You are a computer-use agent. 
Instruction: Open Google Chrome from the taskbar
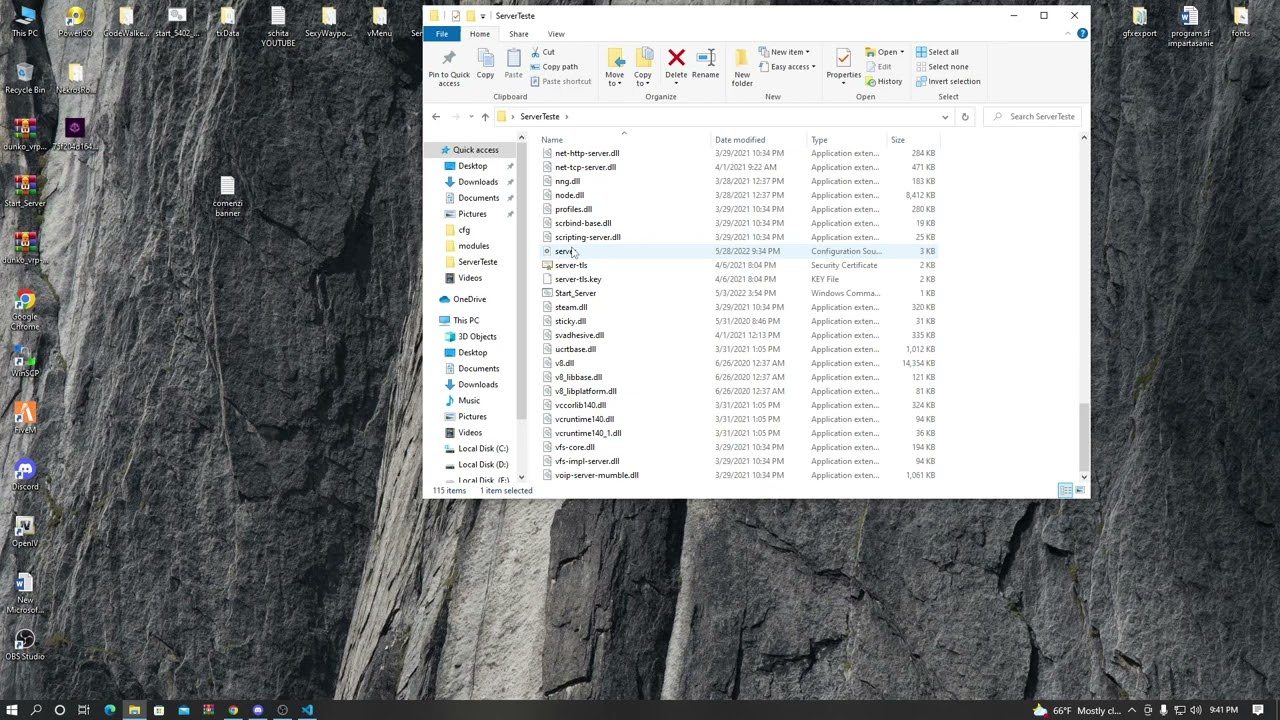tap(233, 710)
